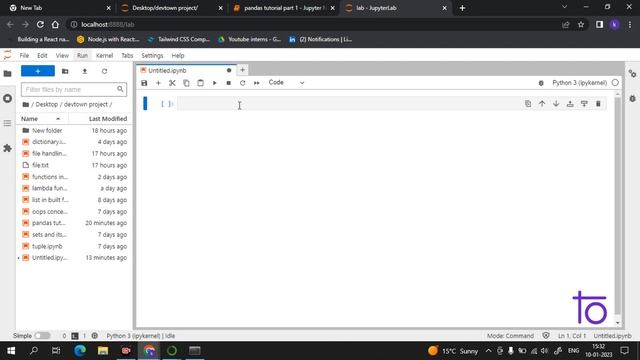Move the cell down with the arrow icon
The image size is (640, 360).
click(556, 104)
